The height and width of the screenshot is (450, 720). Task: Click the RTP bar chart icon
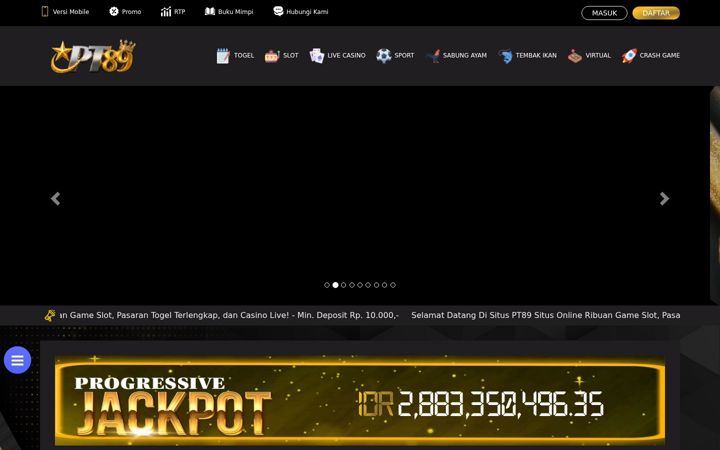tap(166, 11)
